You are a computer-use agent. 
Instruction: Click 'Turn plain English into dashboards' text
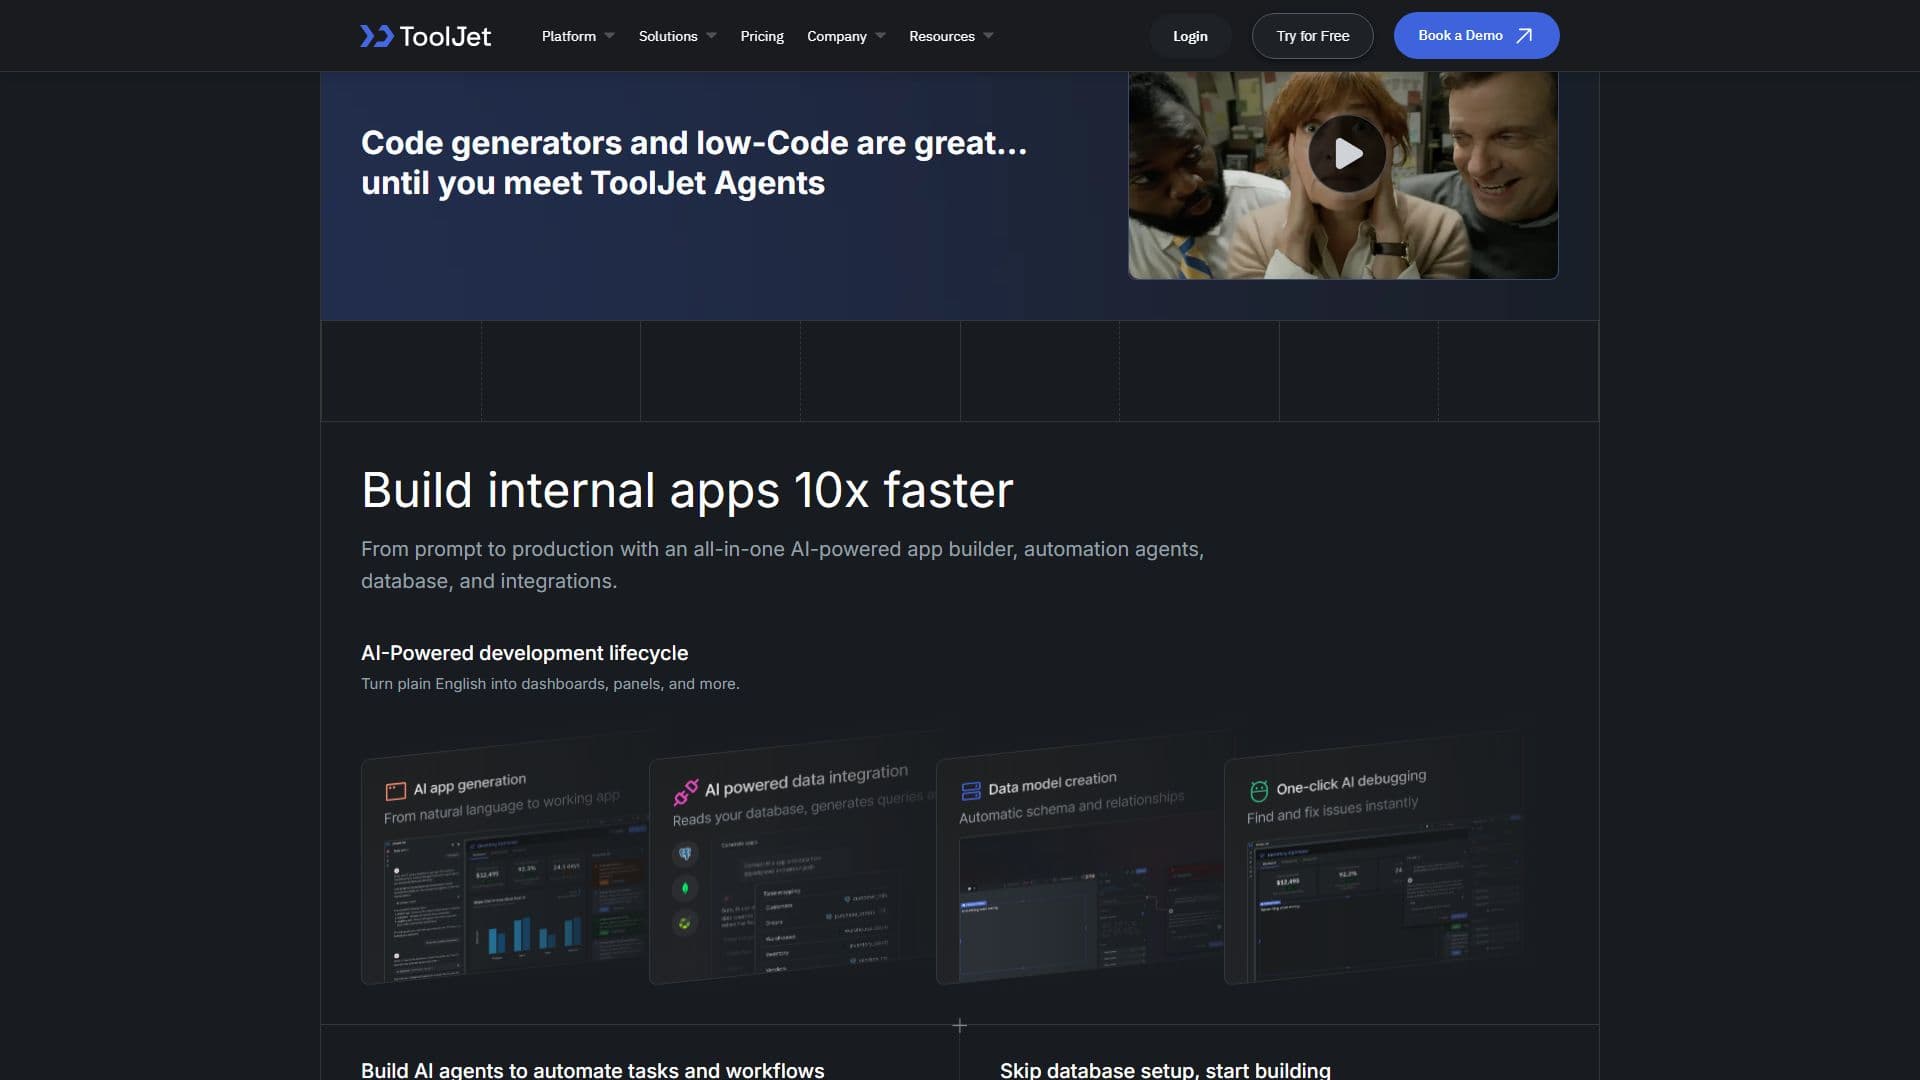click(x=550, y=684)
